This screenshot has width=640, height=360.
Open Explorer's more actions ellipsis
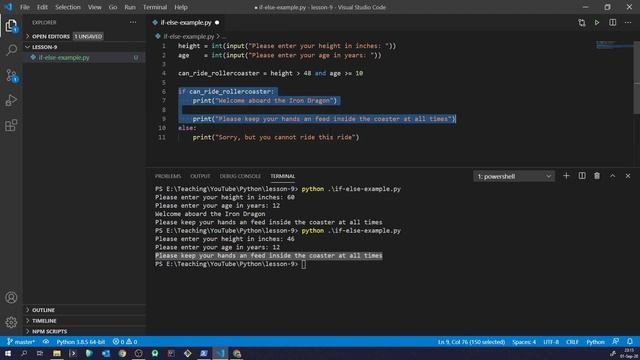[133, 22]
